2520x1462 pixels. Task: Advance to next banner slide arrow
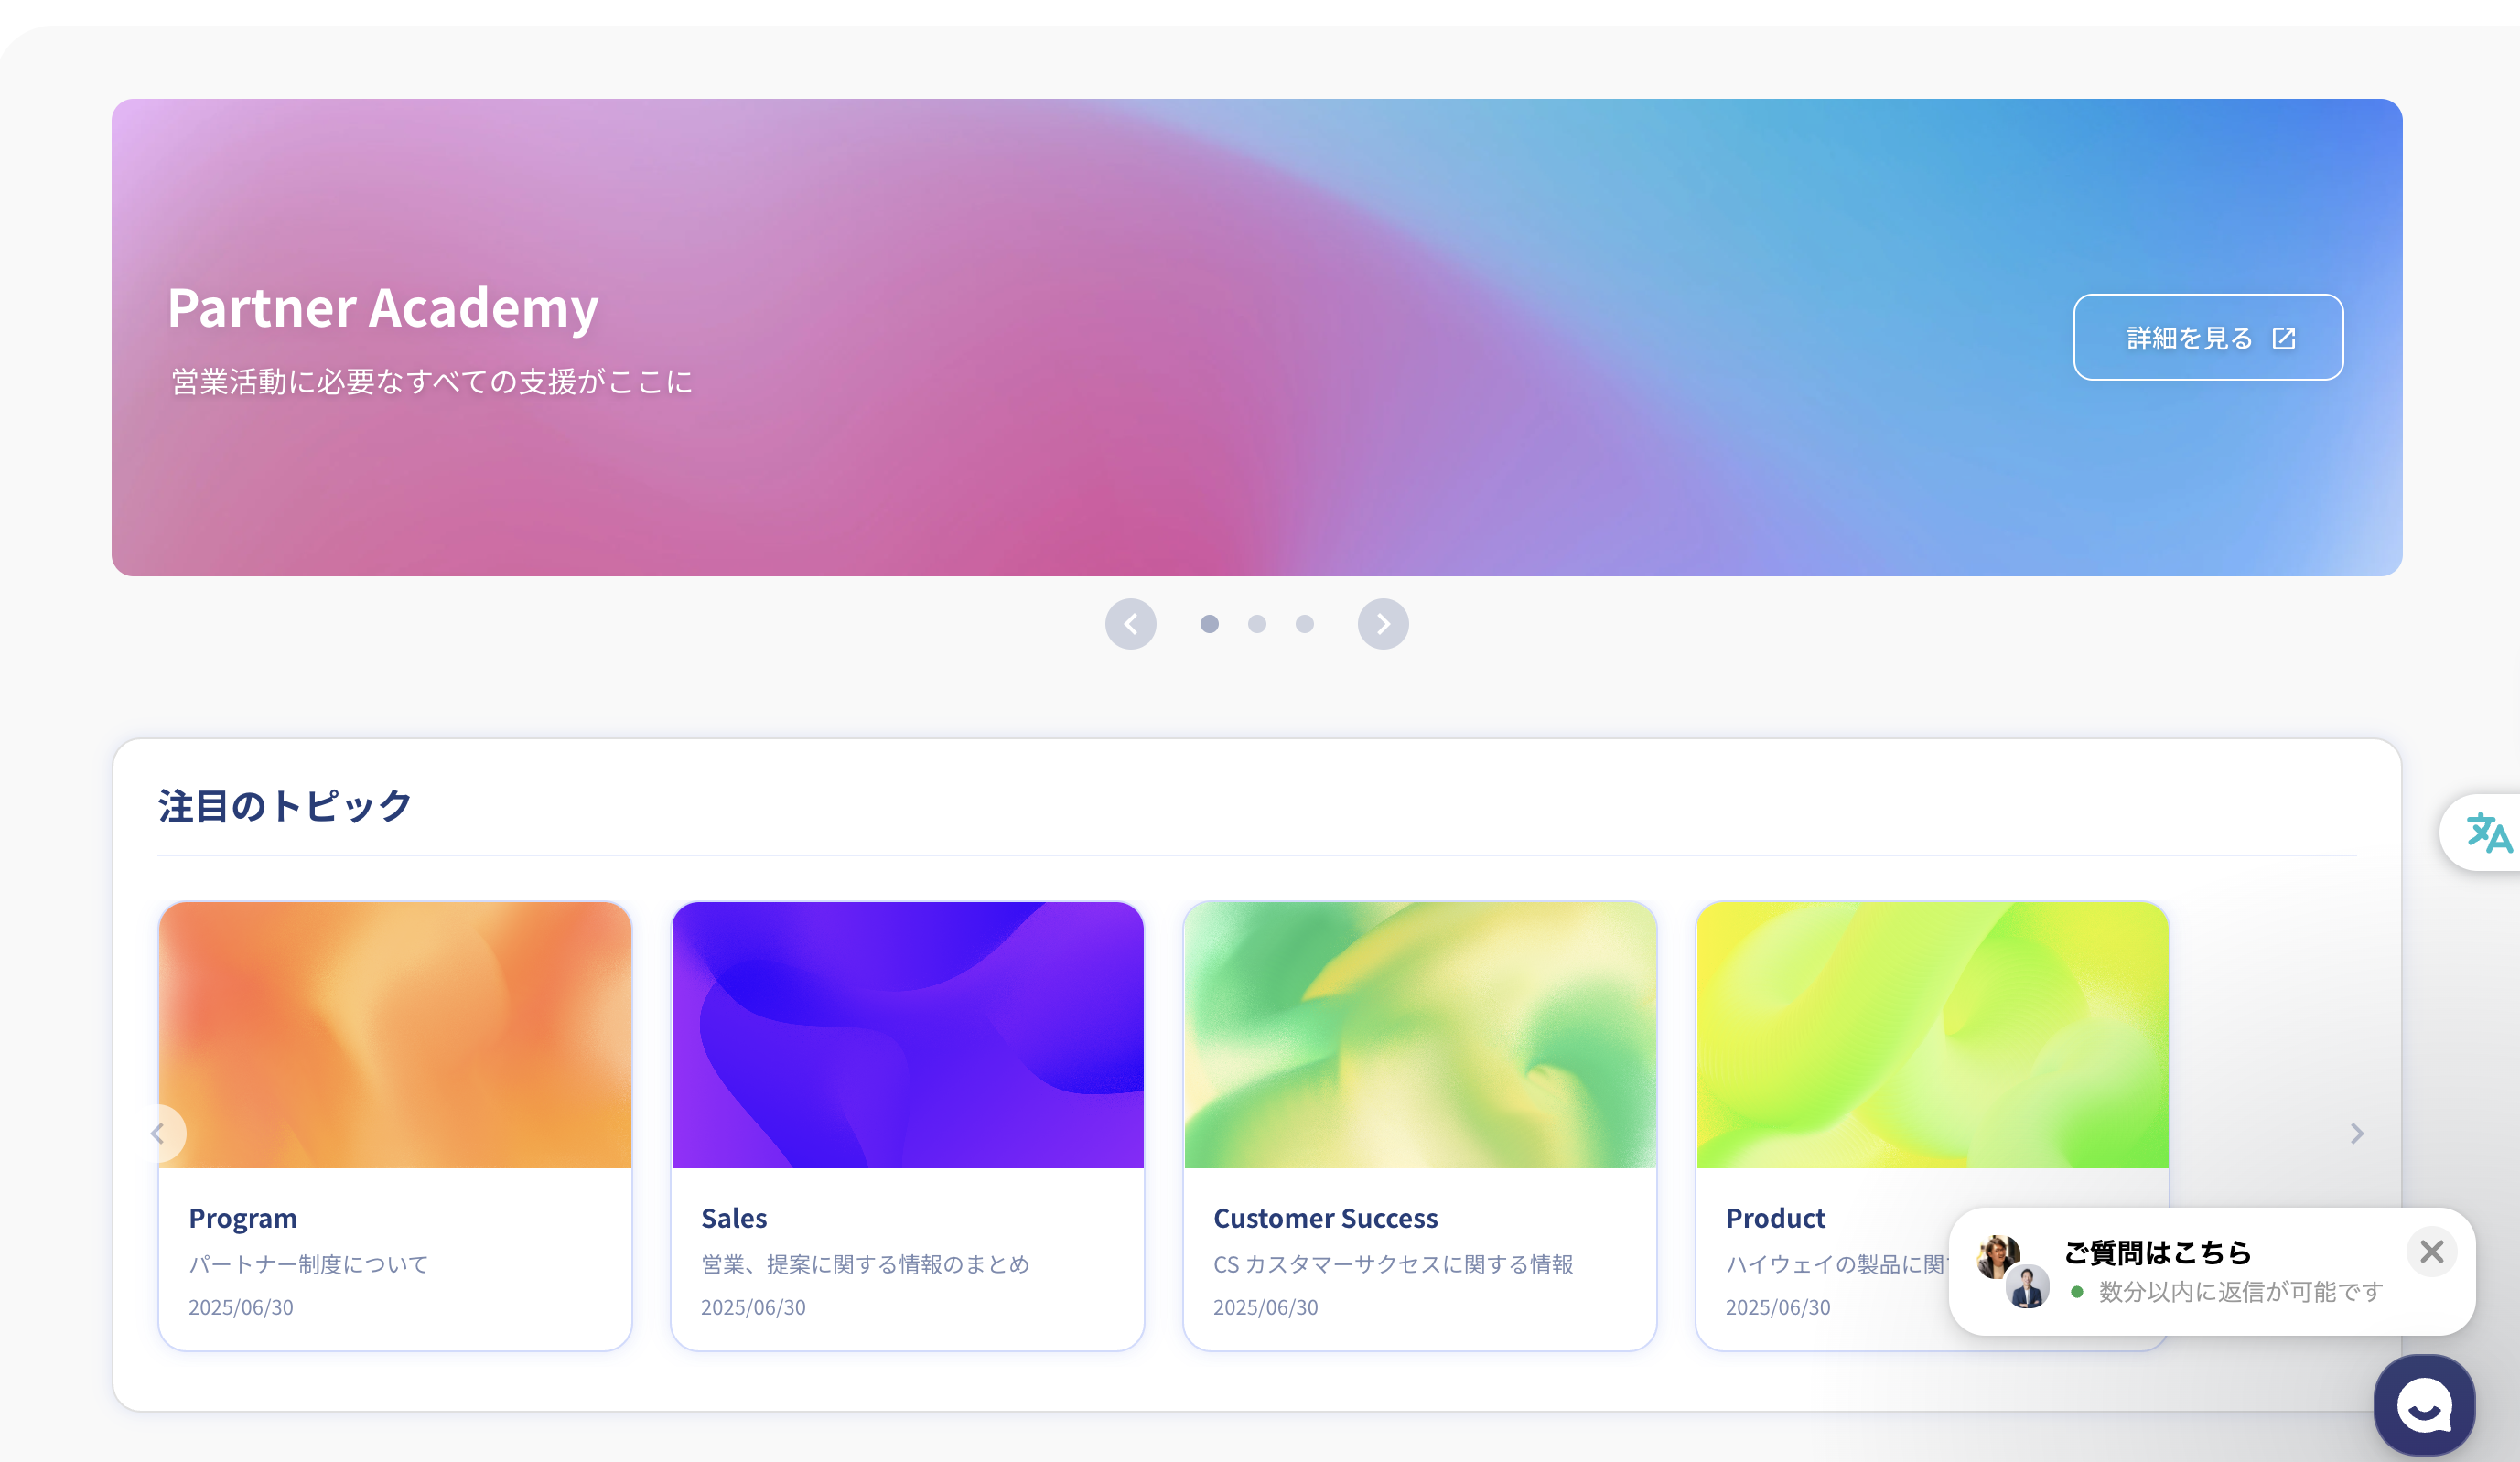[x=1383, y=624]
